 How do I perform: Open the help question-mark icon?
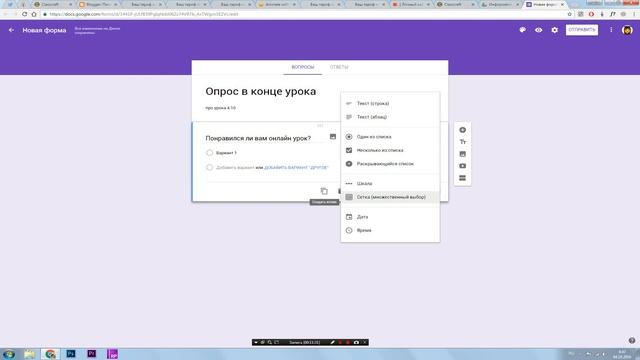click(632, 340)
